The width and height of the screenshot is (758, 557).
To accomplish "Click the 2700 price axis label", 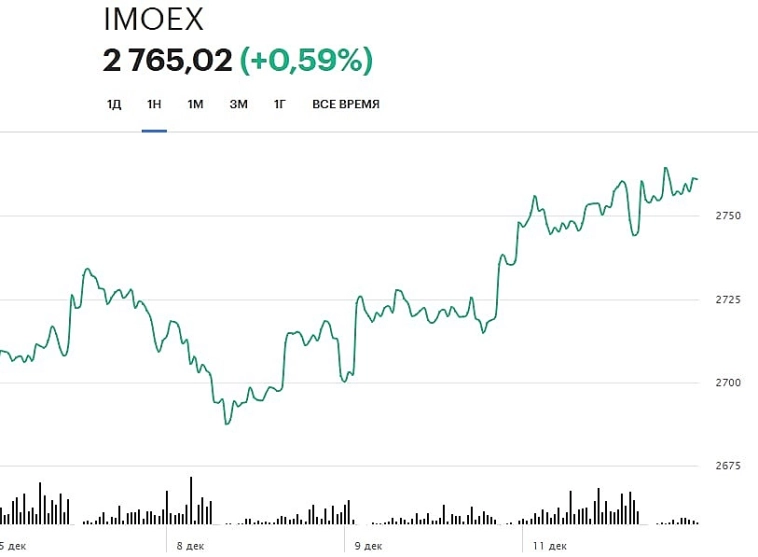I will 727,383.
